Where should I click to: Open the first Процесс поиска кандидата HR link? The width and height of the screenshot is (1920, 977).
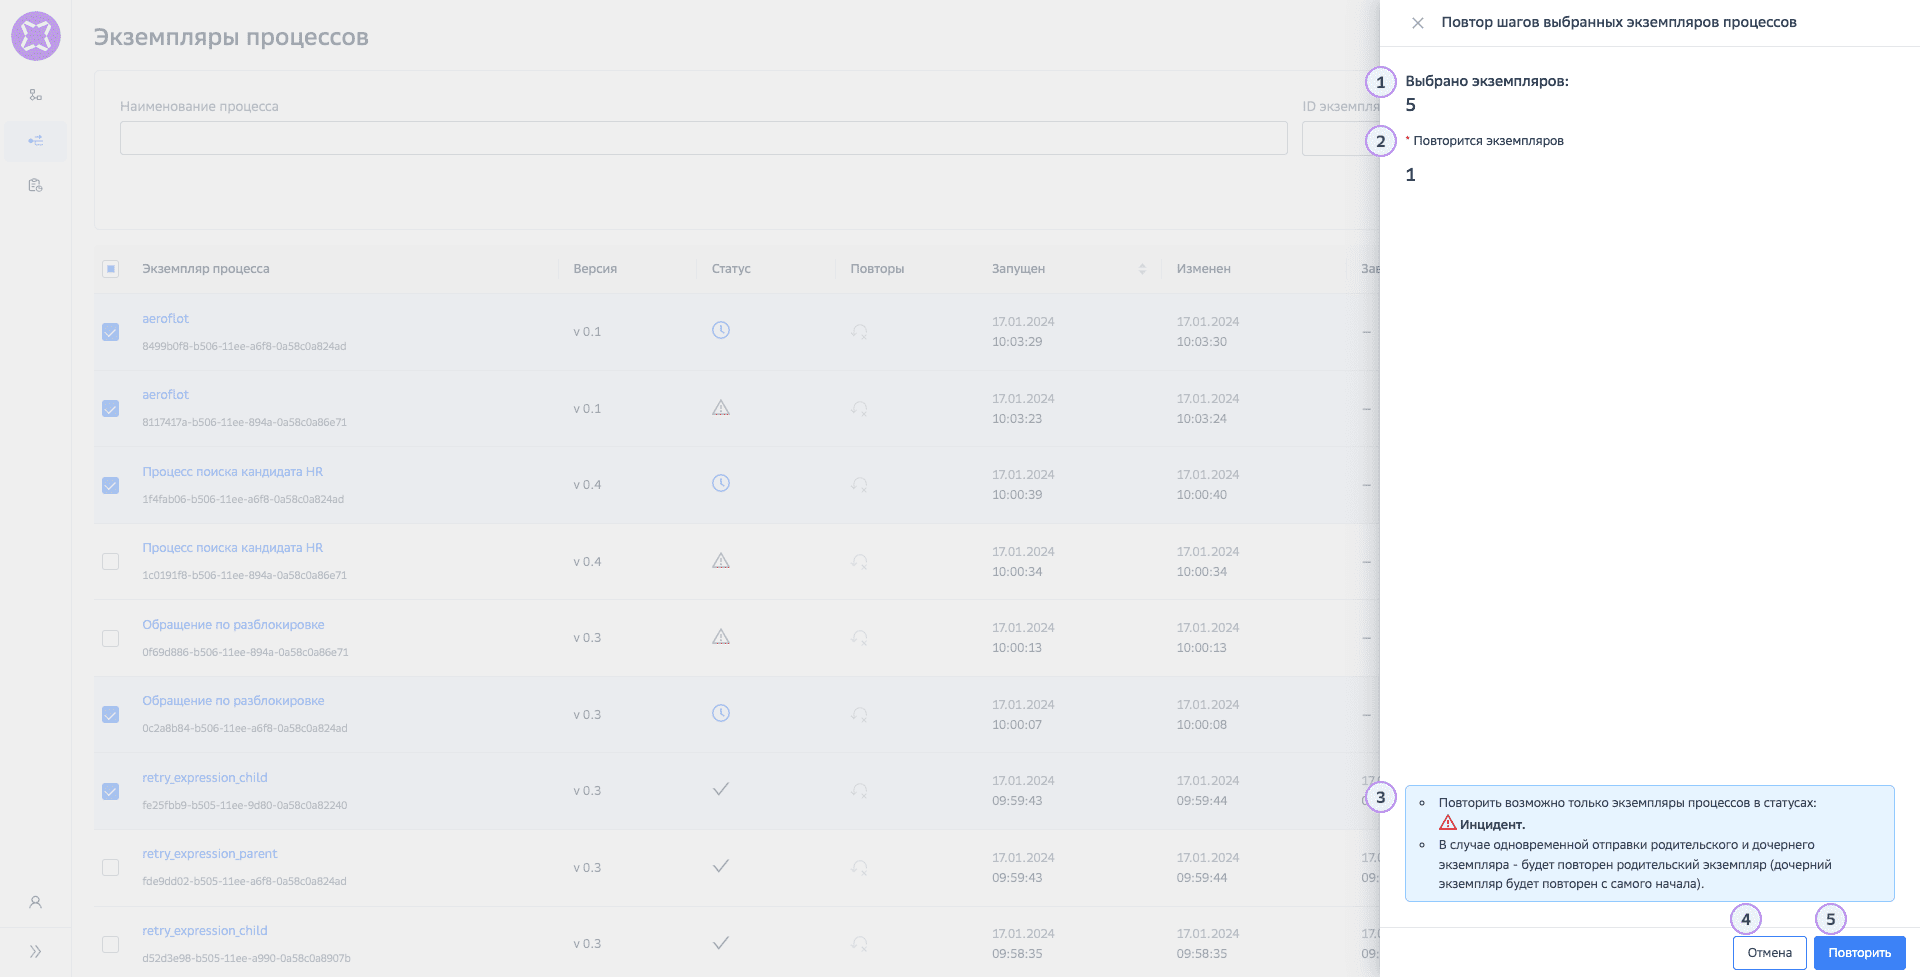(232, 472)
